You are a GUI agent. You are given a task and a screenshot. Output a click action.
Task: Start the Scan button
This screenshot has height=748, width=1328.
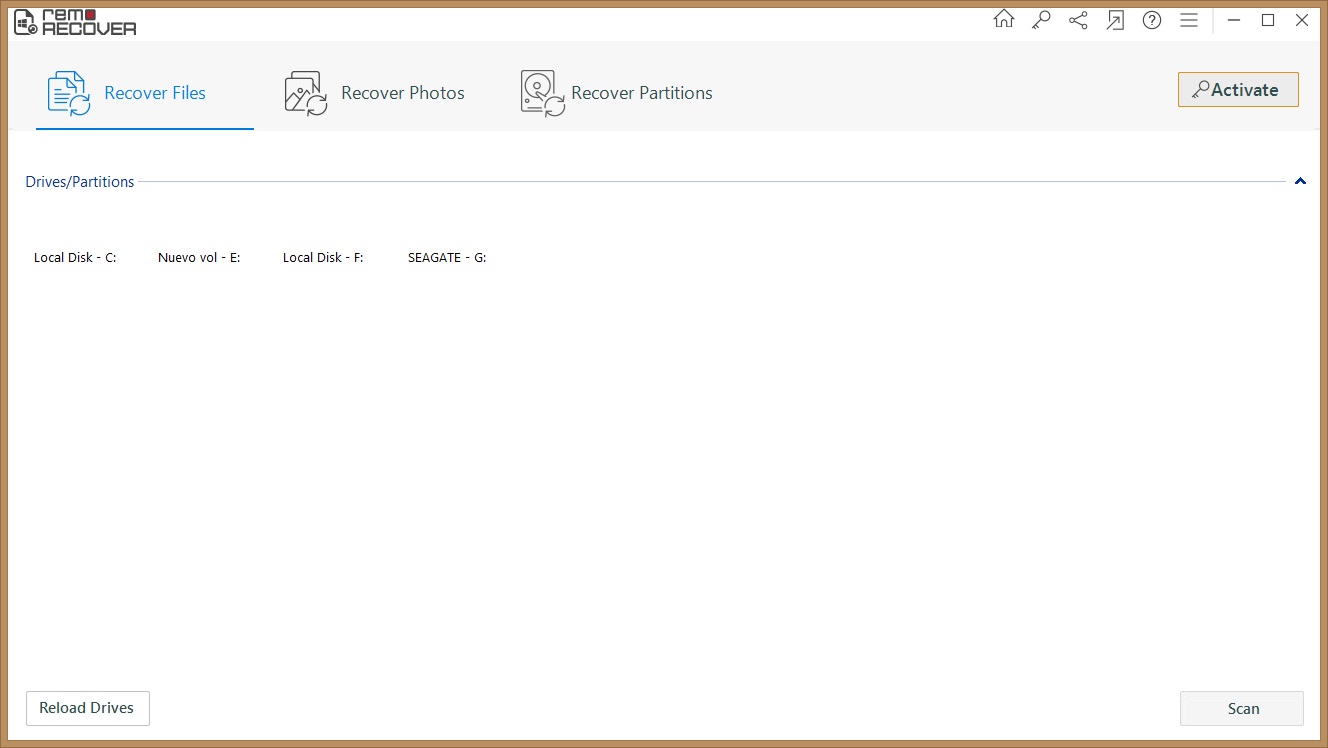(1242, 708)
